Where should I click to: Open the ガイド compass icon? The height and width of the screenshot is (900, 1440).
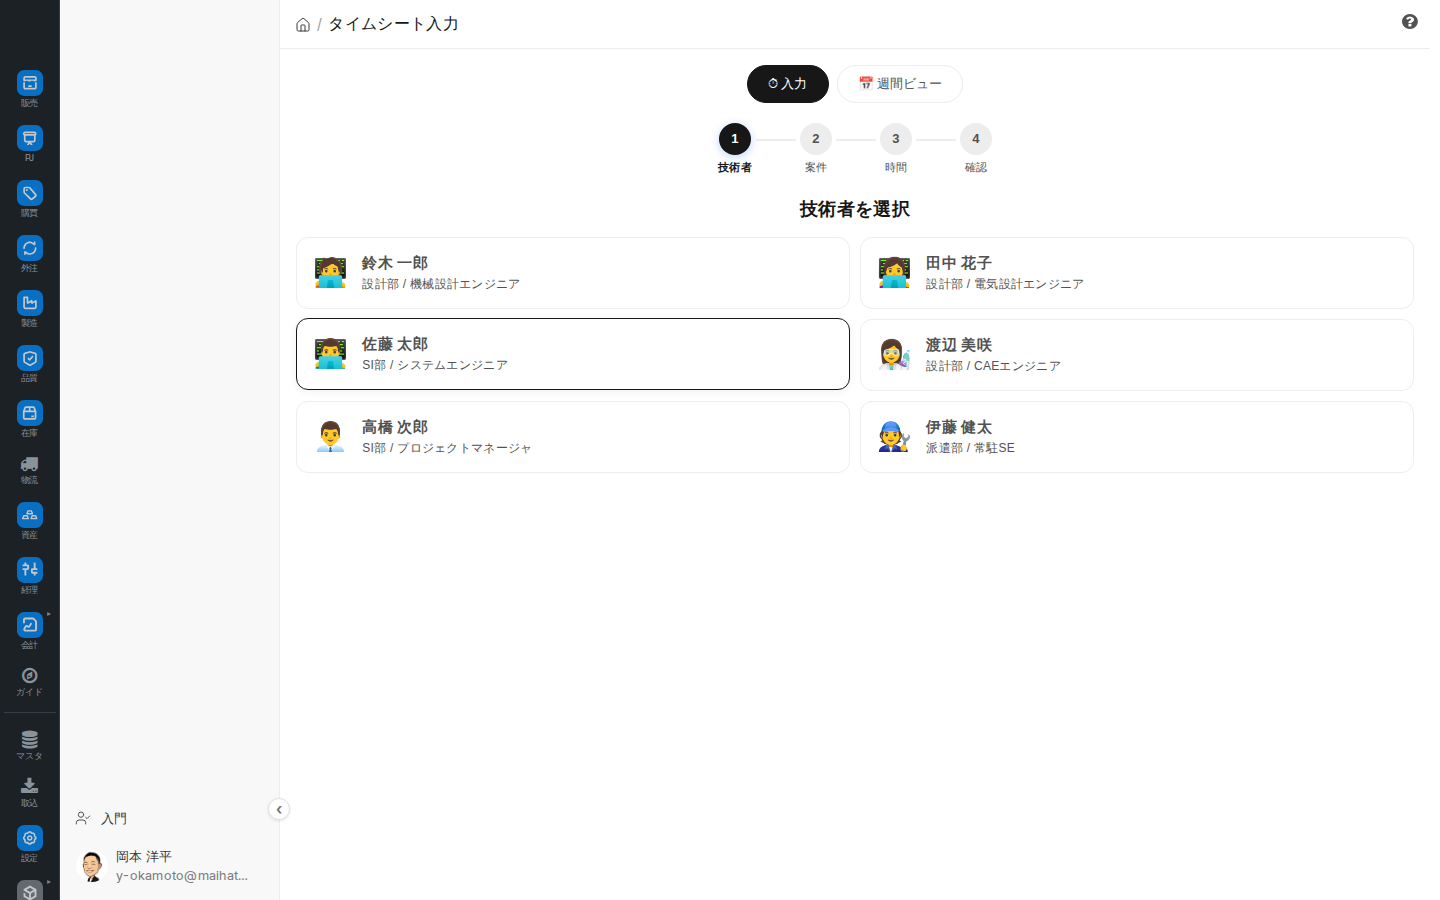[x=30, y=676]
